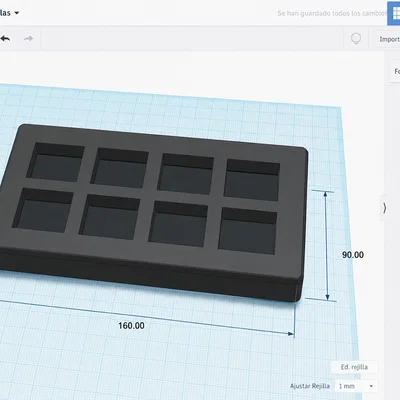The image size is (400, 400).
Task: Click the greyed redo arrow icon
Action: [x=29, y=39]
